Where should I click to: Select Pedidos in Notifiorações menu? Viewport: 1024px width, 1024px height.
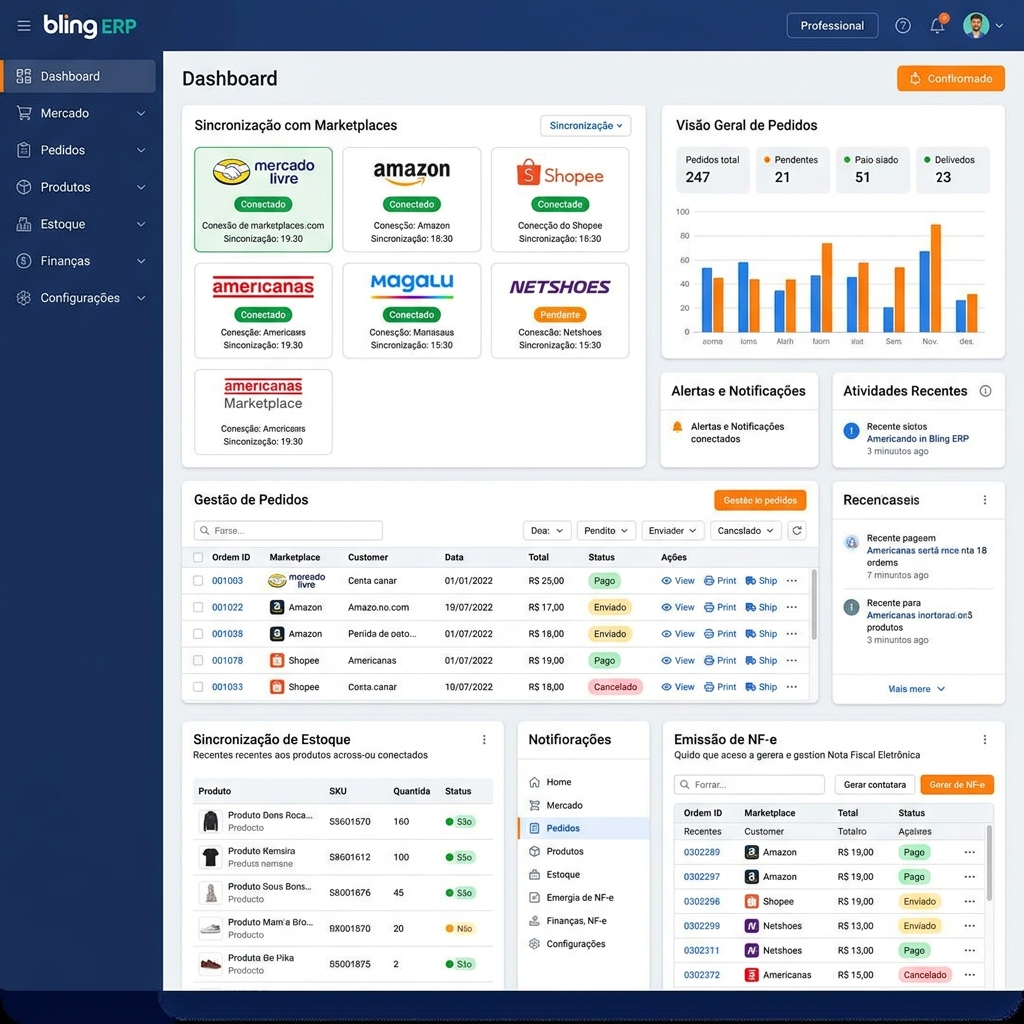point(583,828)
